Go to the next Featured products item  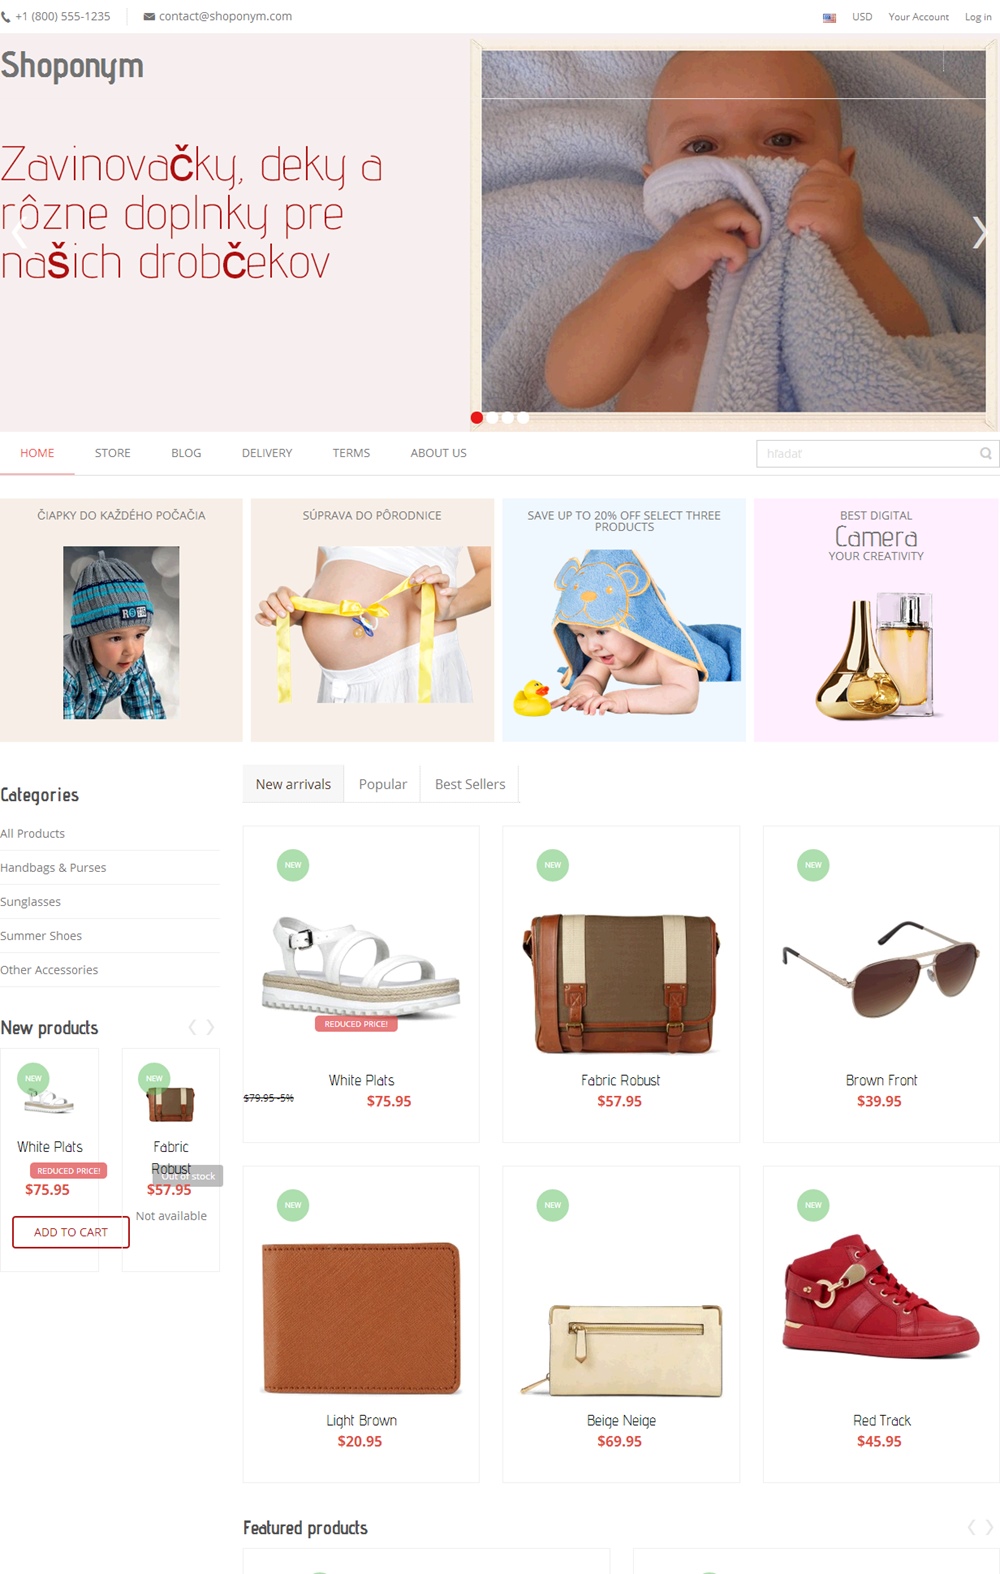[990, 1527]
